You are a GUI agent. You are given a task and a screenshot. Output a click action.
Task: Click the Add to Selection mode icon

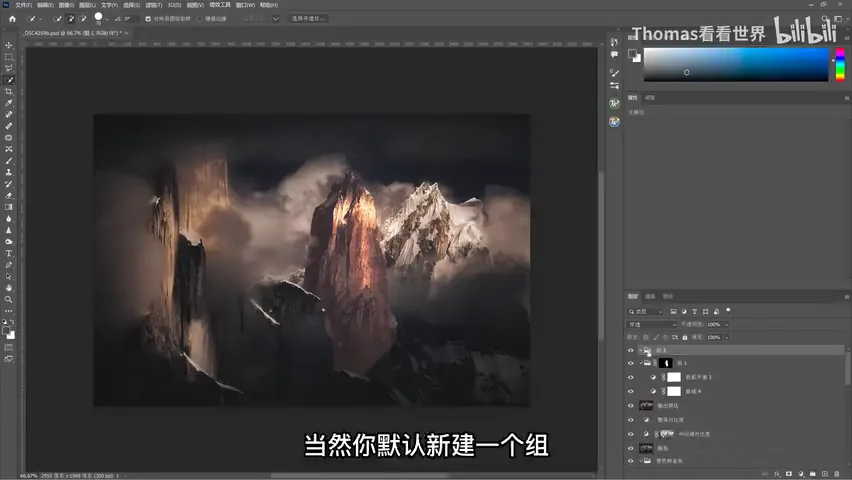tap(70, 18)
